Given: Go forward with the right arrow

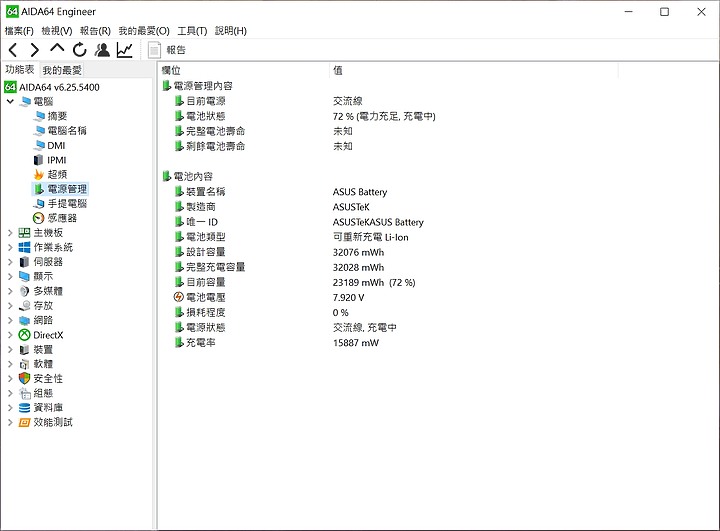Looking at the screenshot, I should point(35,50).
